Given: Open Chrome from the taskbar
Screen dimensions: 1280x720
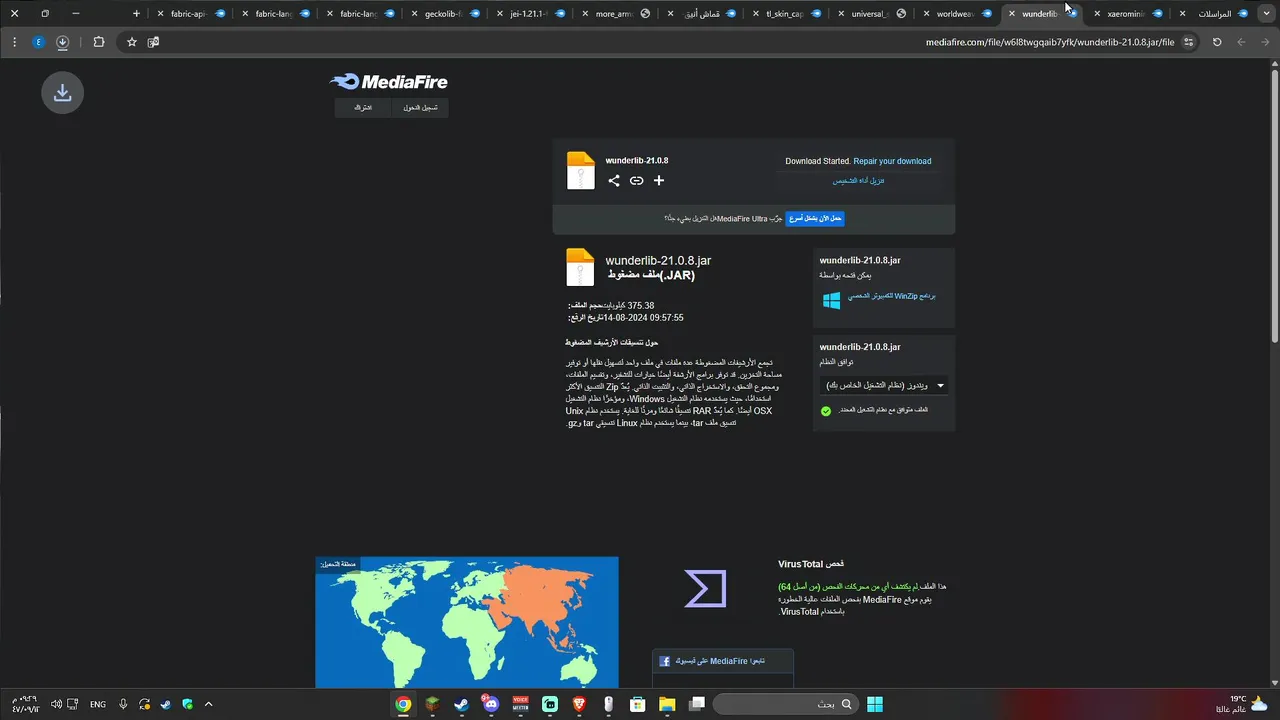Looking at the screenshot, I should click(403, 704).
